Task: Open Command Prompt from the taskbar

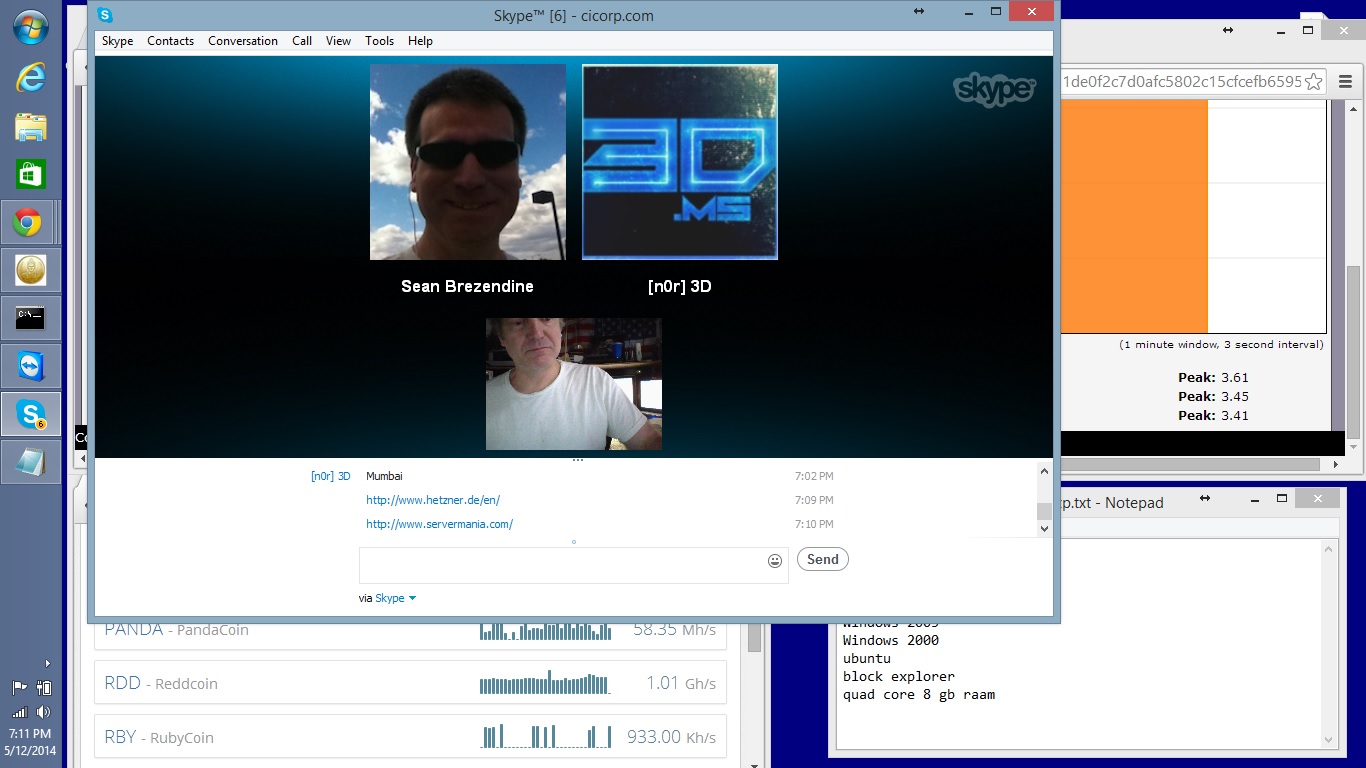Action: coord(30,318)
